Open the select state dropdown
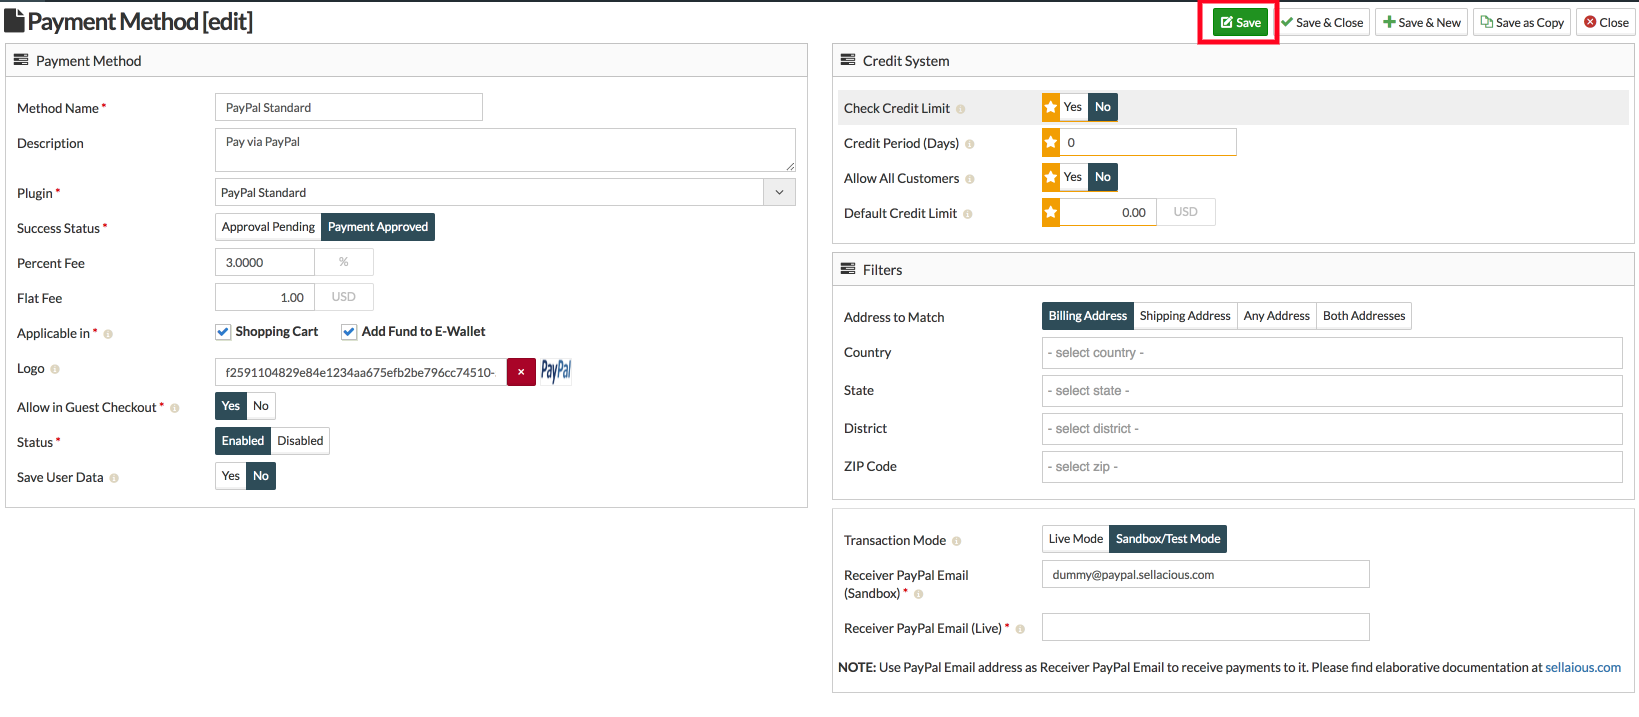1639x717 pixels. click(1331, 391)
